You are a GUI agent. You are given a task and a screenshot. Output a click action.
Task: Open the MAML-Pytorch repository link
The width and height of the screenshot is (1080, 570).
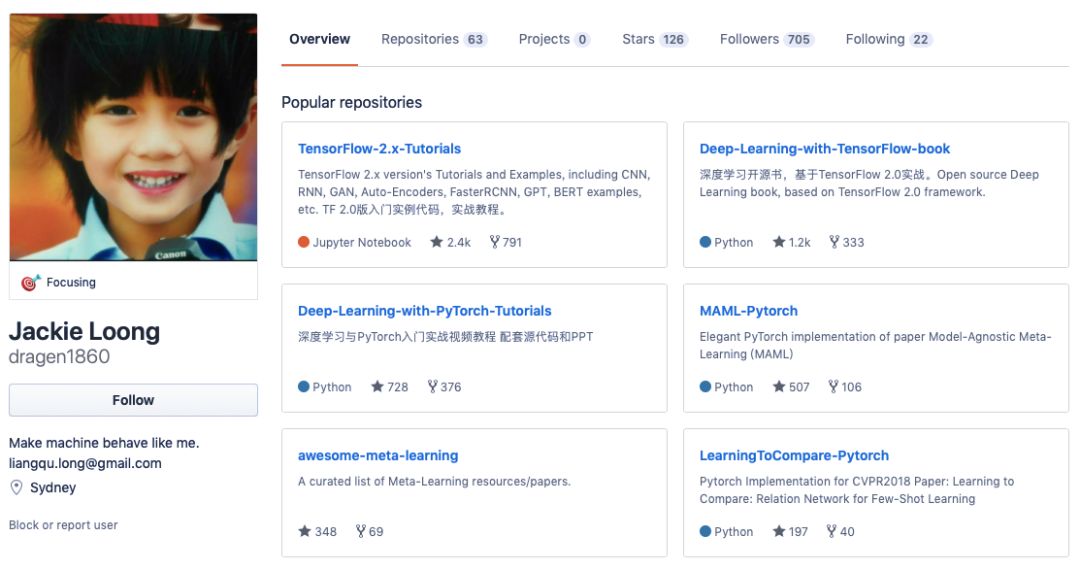tap(748, 311)
